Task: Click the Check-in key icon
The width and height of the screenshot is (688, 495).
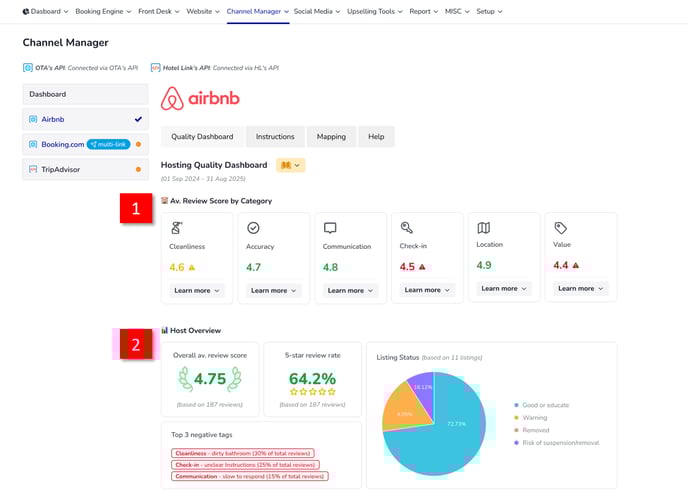Action: 407,228
